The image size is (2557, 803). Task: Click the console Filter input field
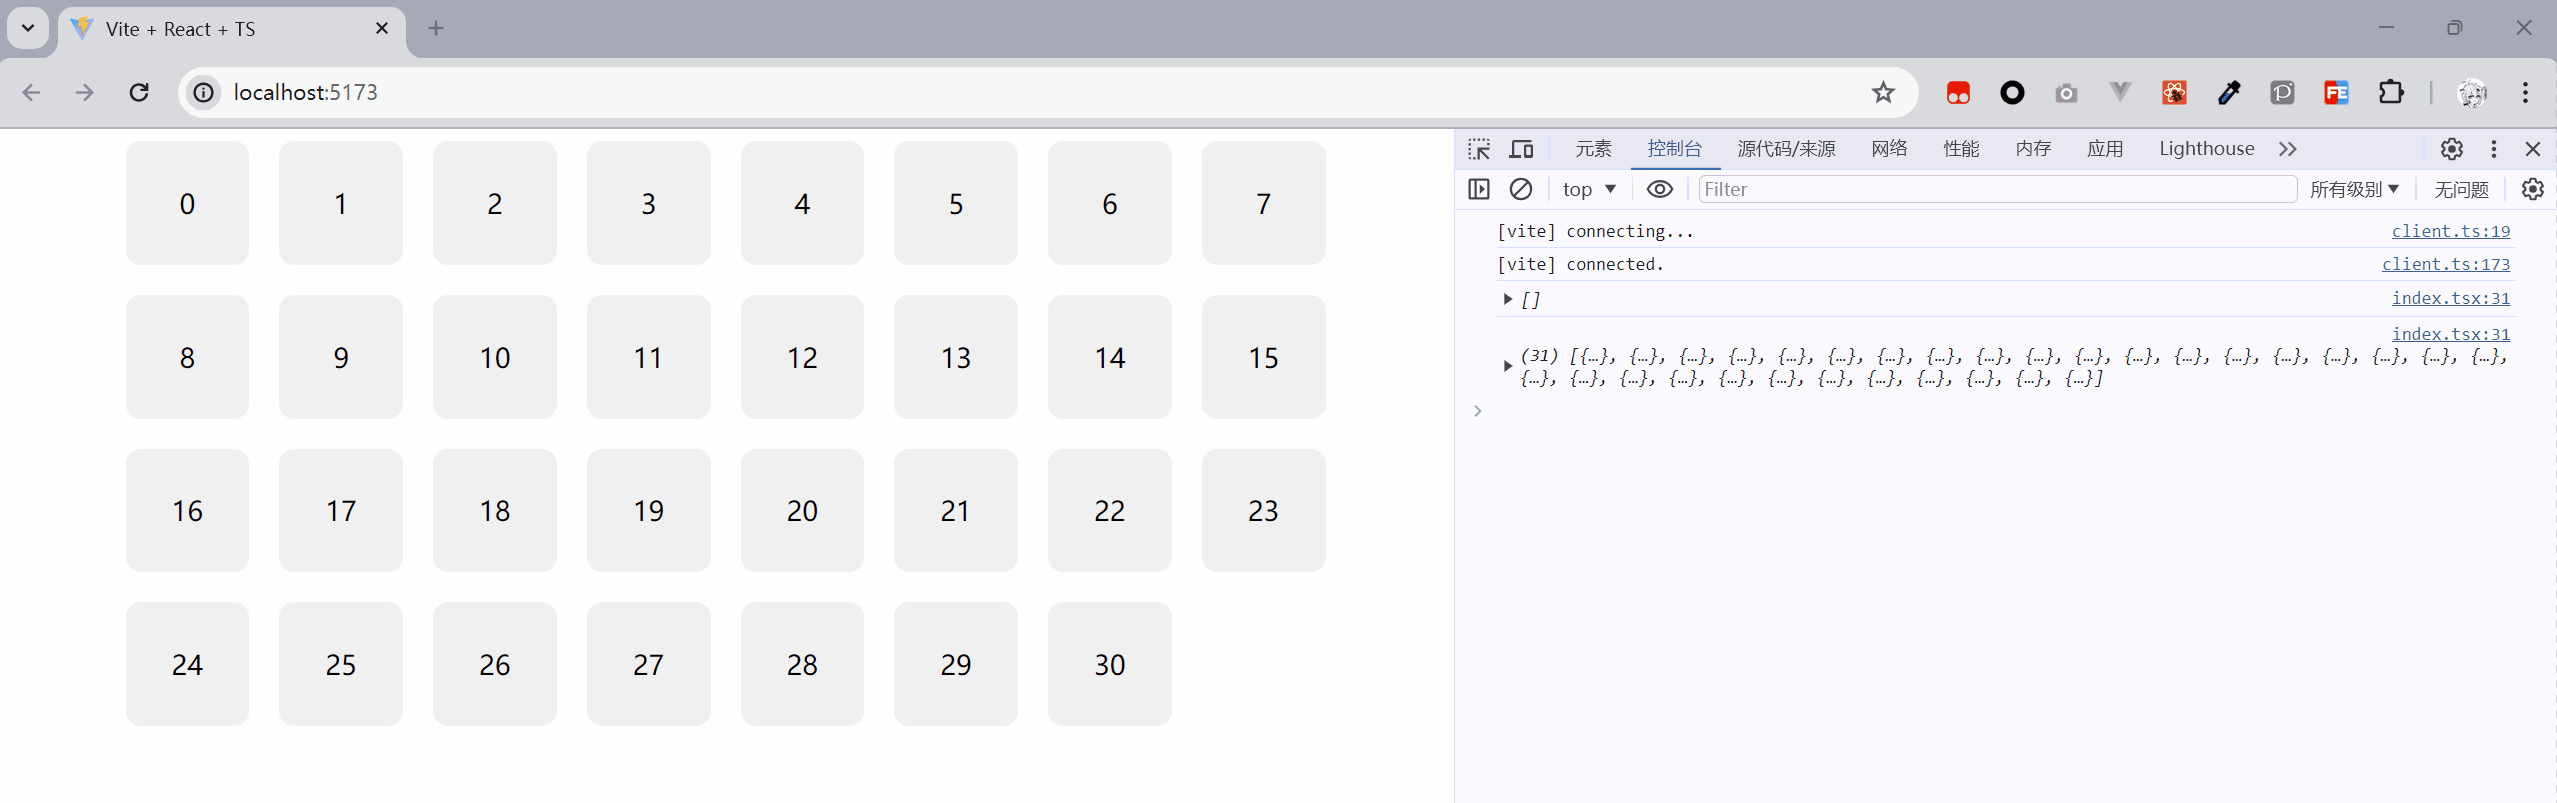pos(1997,189)
